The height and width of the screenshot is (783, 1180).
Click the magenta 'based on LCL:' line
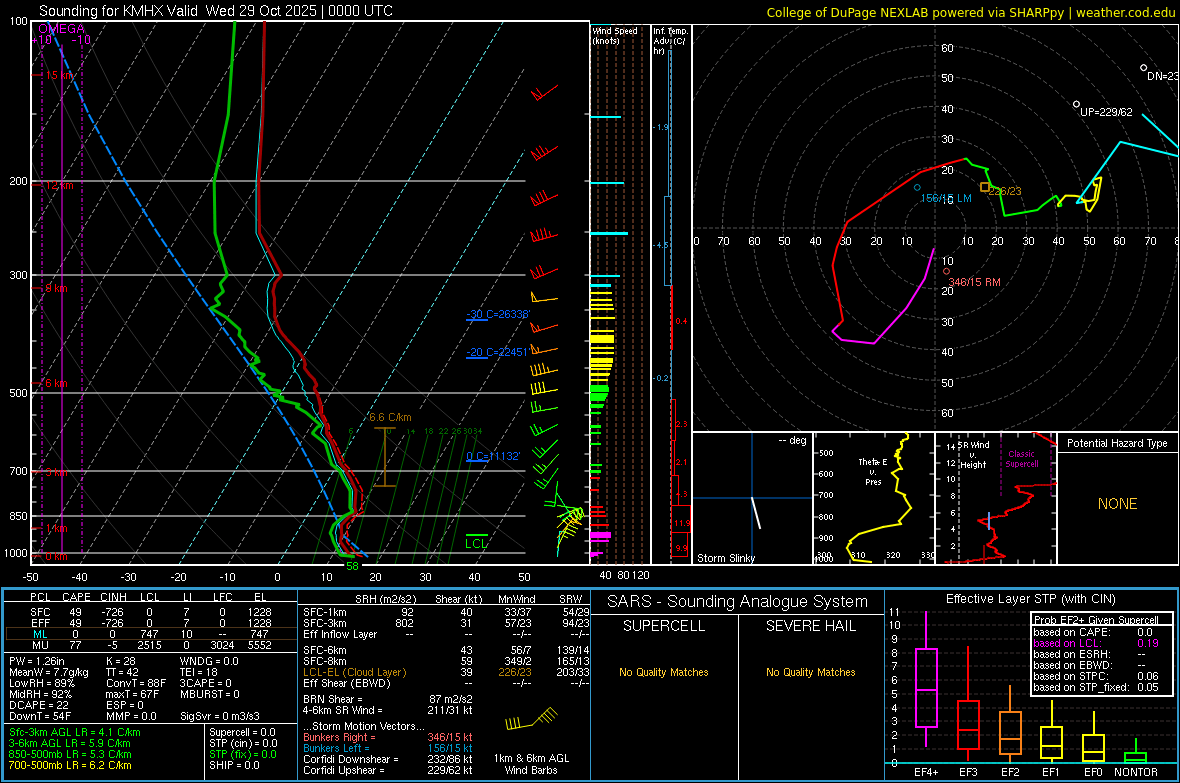coord(1096,643)
